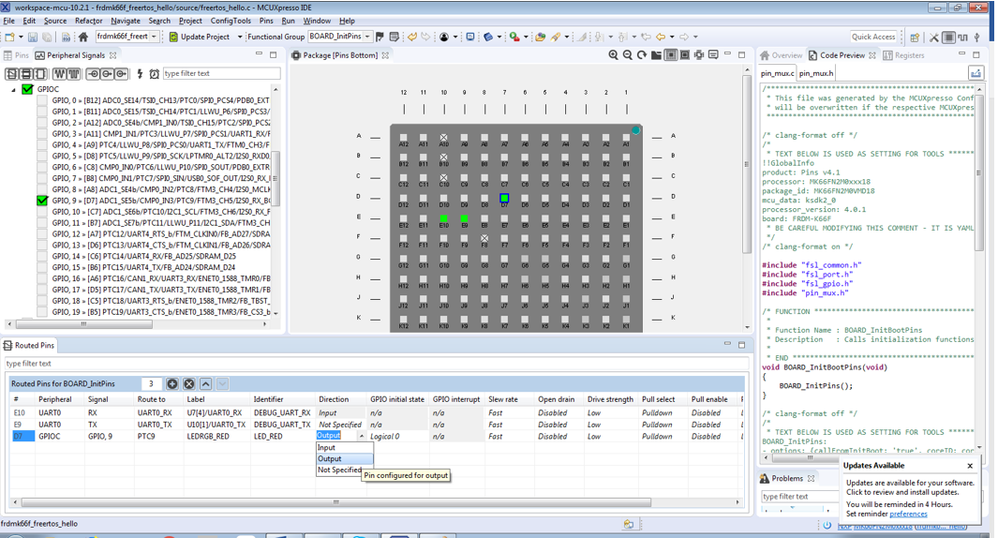This screenshot has height=538, width=998.
Task: Toggle the GPIOC group checkbox
Action: (28, 89)
